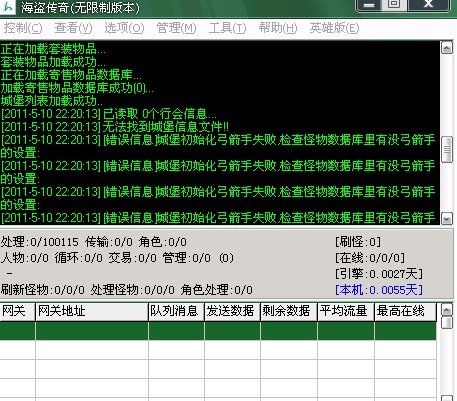457x401 pixels.
Task: Select the highlighted green gateway row
Action: coord(218,331)
